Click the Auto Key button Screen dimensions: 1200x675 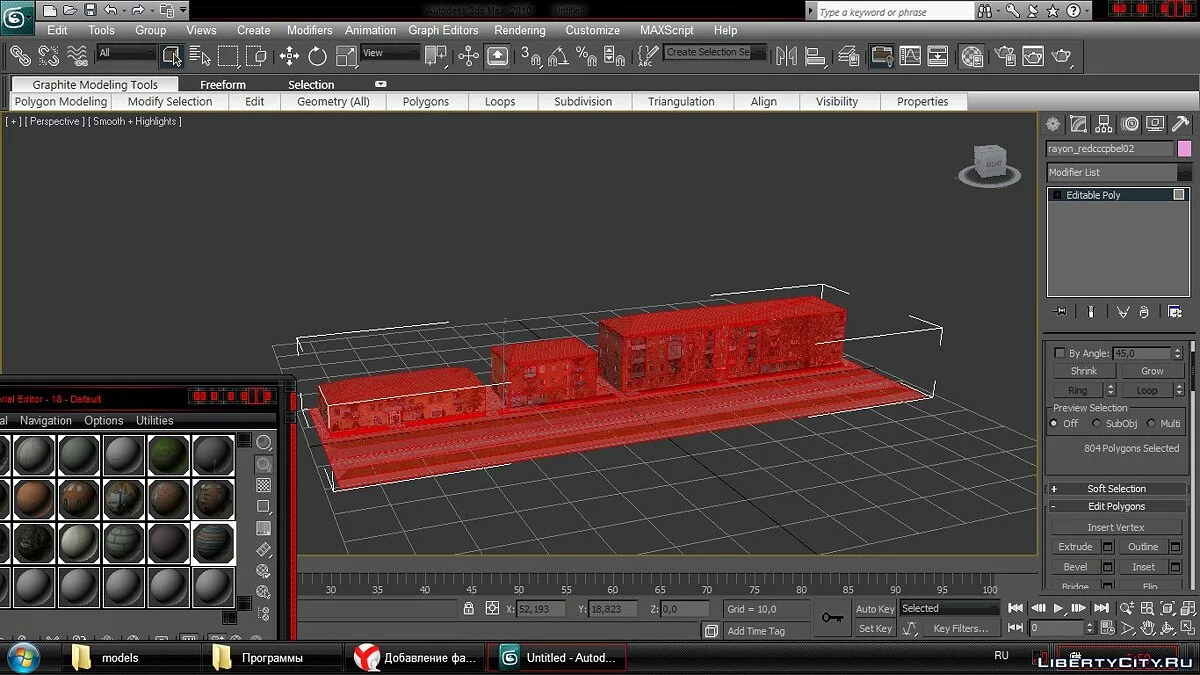click(875, 608)
